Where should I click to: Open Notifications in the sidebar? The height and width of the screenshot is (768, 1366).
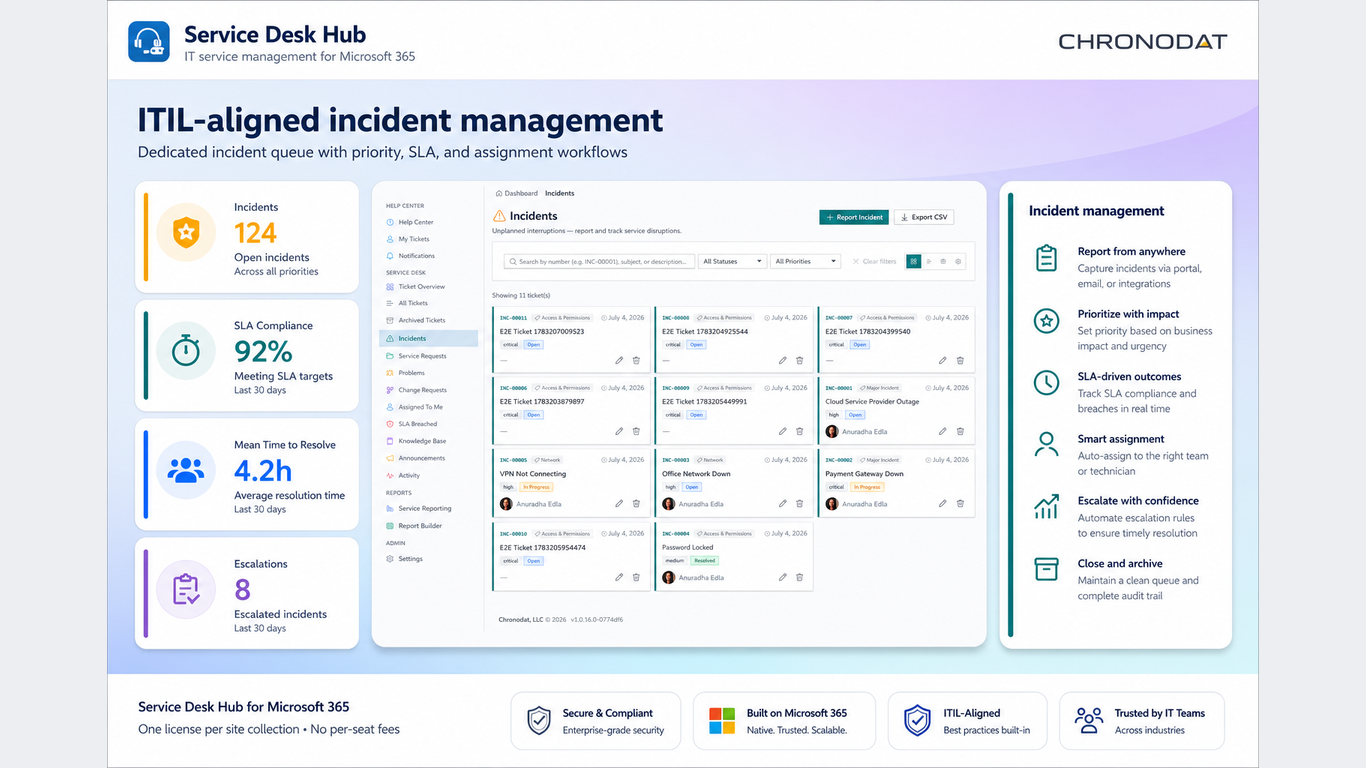[411, 256]
